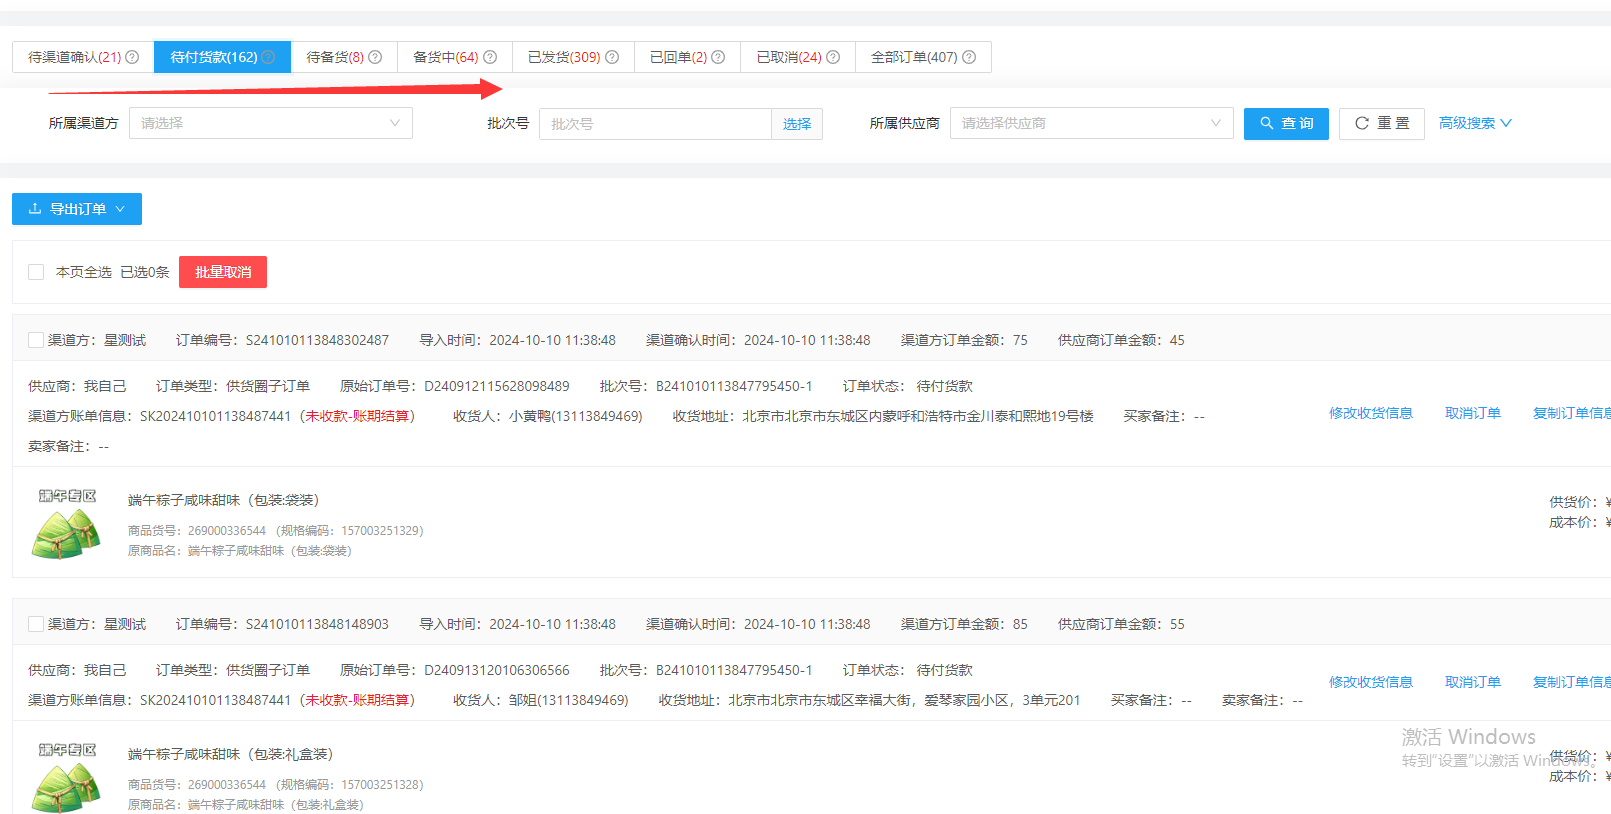Click help icon beside 备货中 tab
The width and height of the screenshot is (1611, 814).
pos(490,57)
